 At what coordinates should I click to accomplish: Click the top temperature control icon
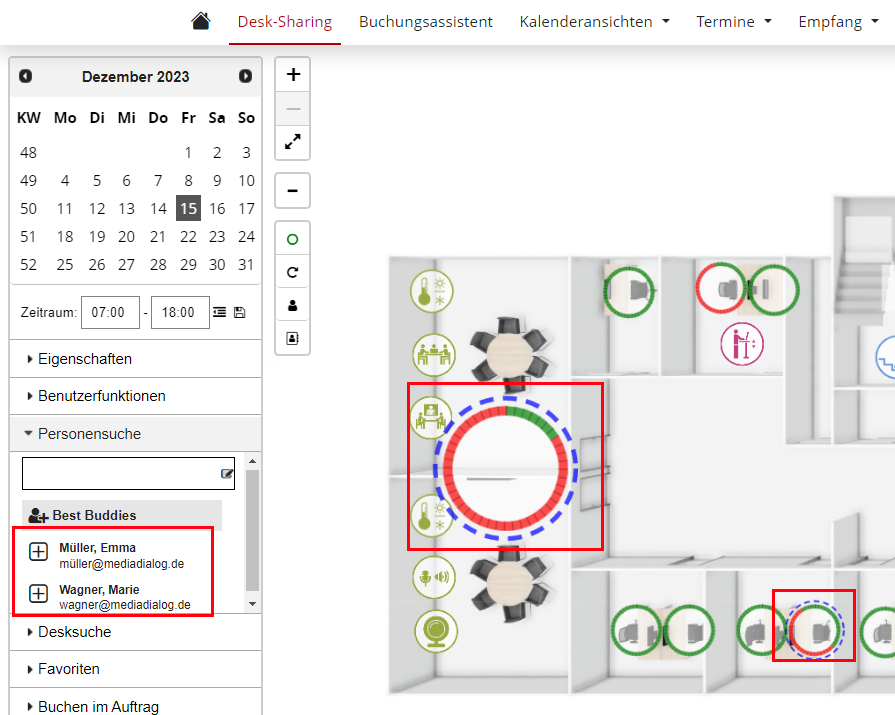click(x=432, y=291)
